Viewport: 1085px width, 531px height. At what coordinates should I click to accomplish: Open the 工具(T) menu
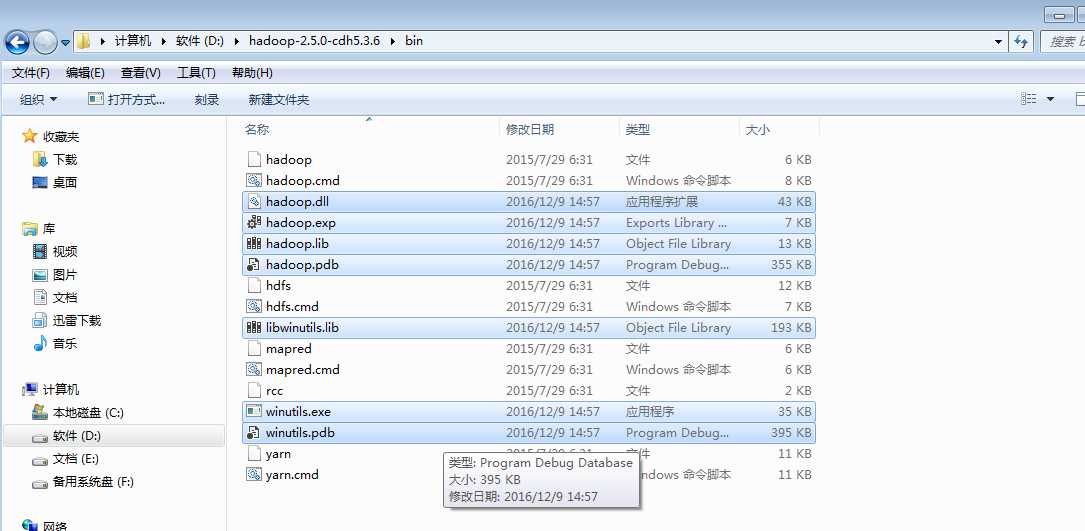coord(197,73)
